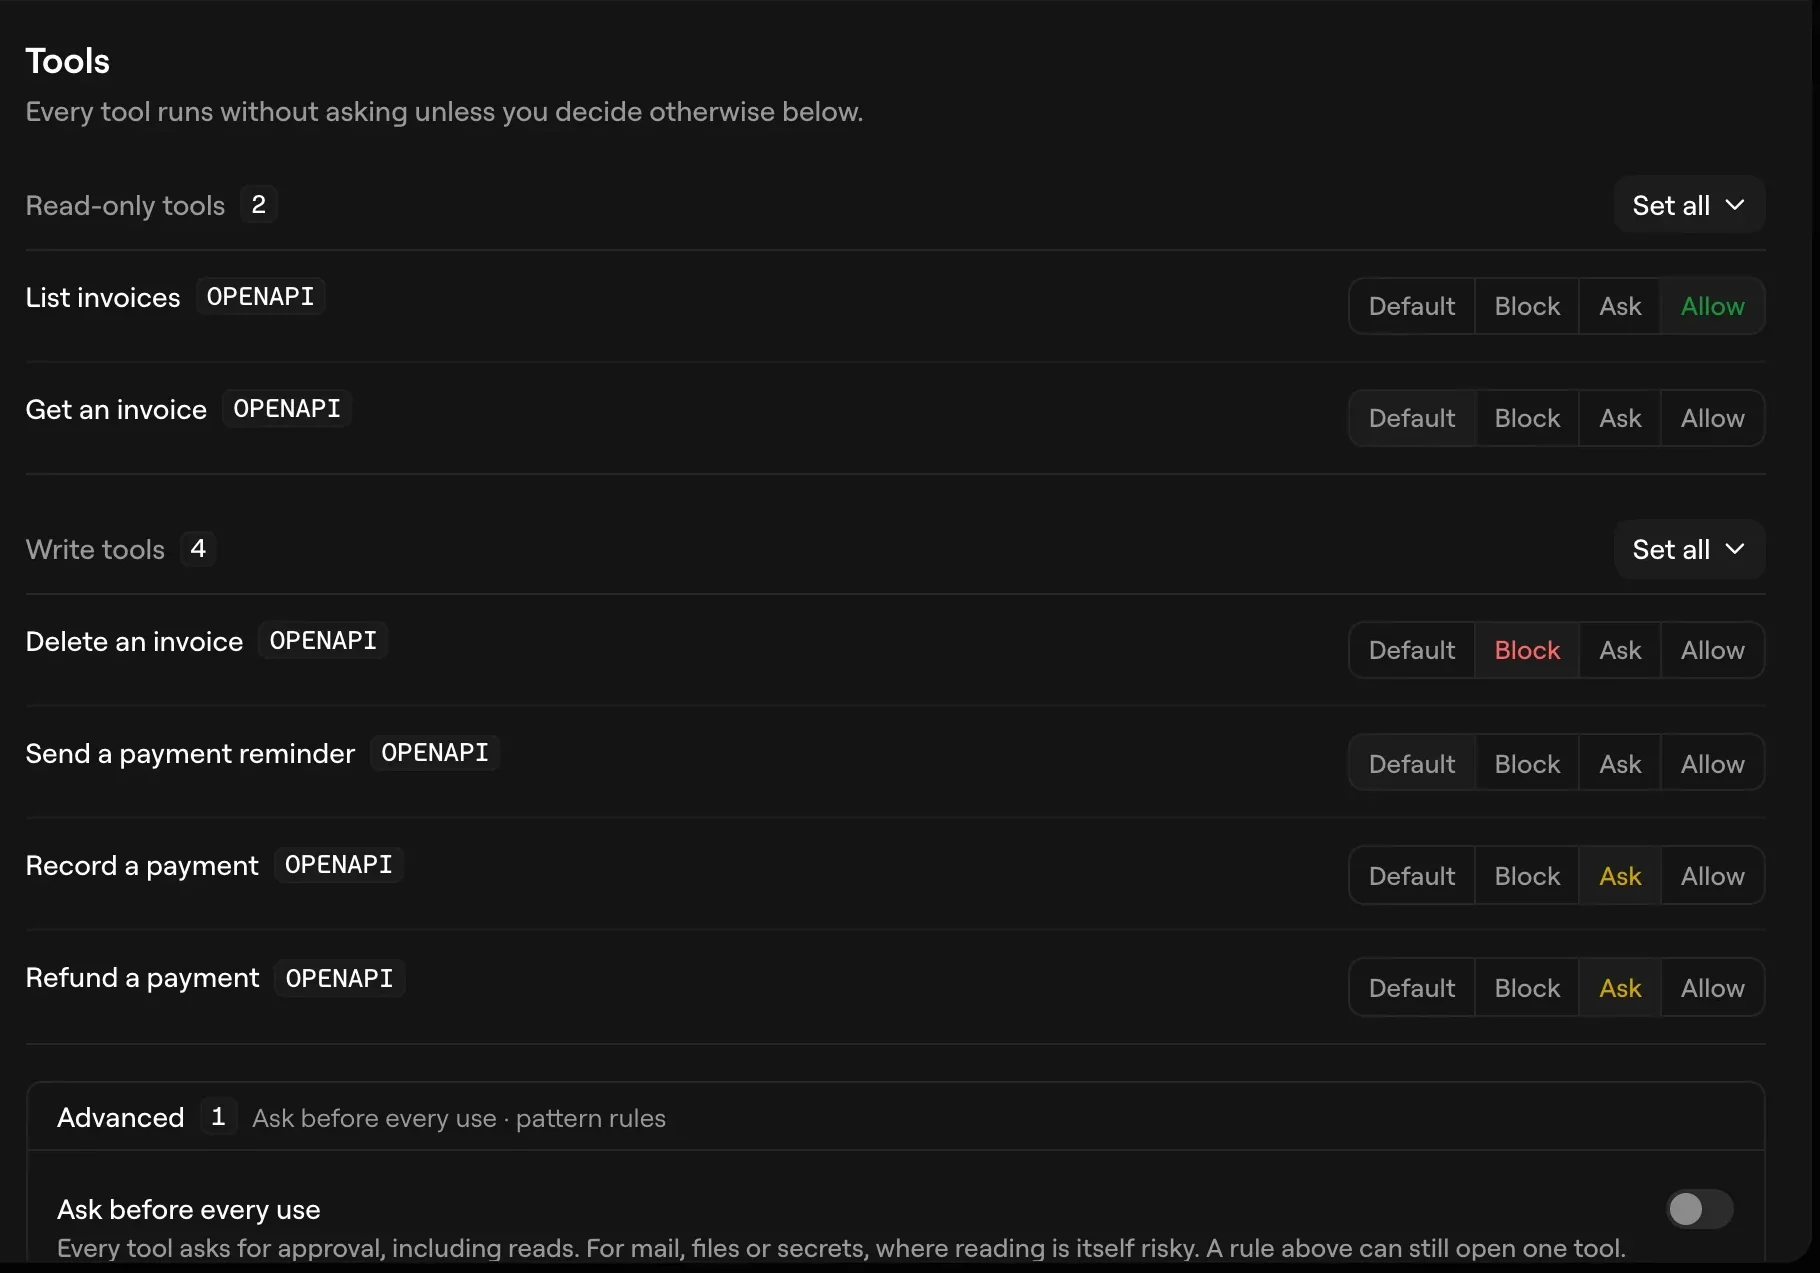Collapse the Advanced section header
The width and height of the screenshot is (1820, 1273).
tap(895, 1117)
